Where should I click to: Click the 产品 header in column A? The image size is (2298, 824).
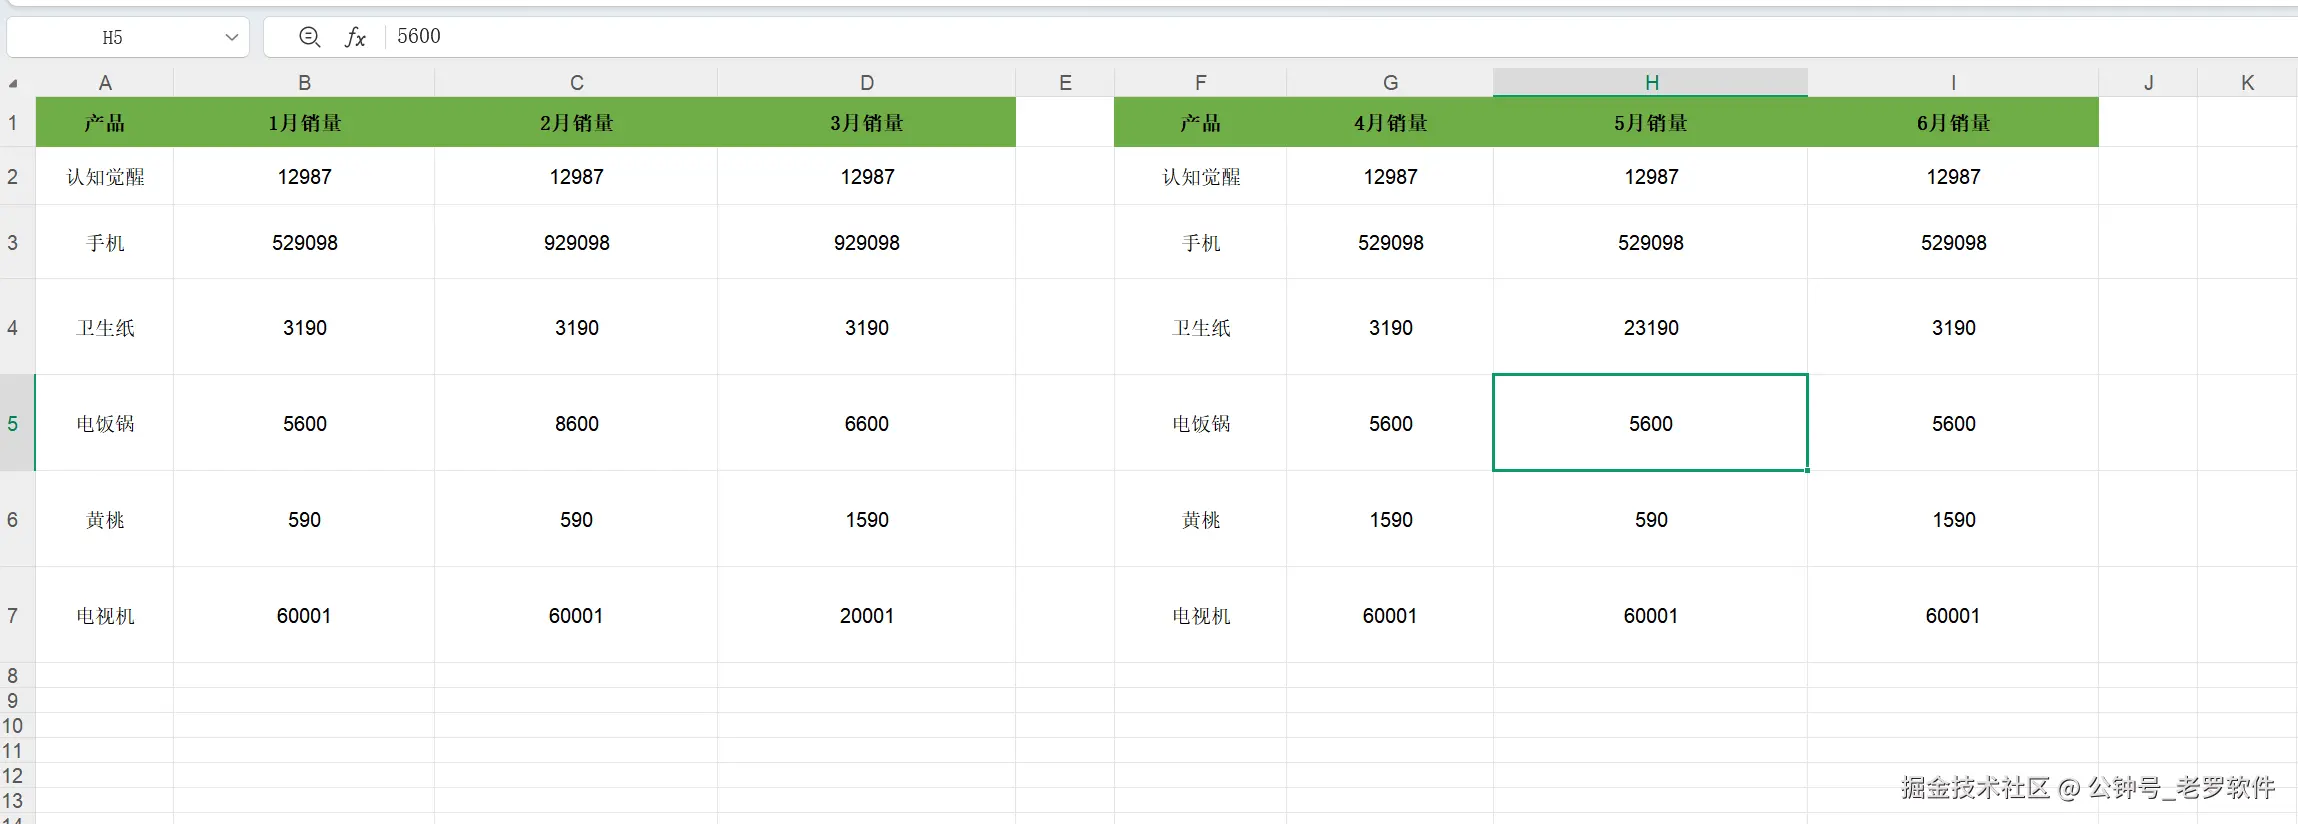(x=105, y=123)
